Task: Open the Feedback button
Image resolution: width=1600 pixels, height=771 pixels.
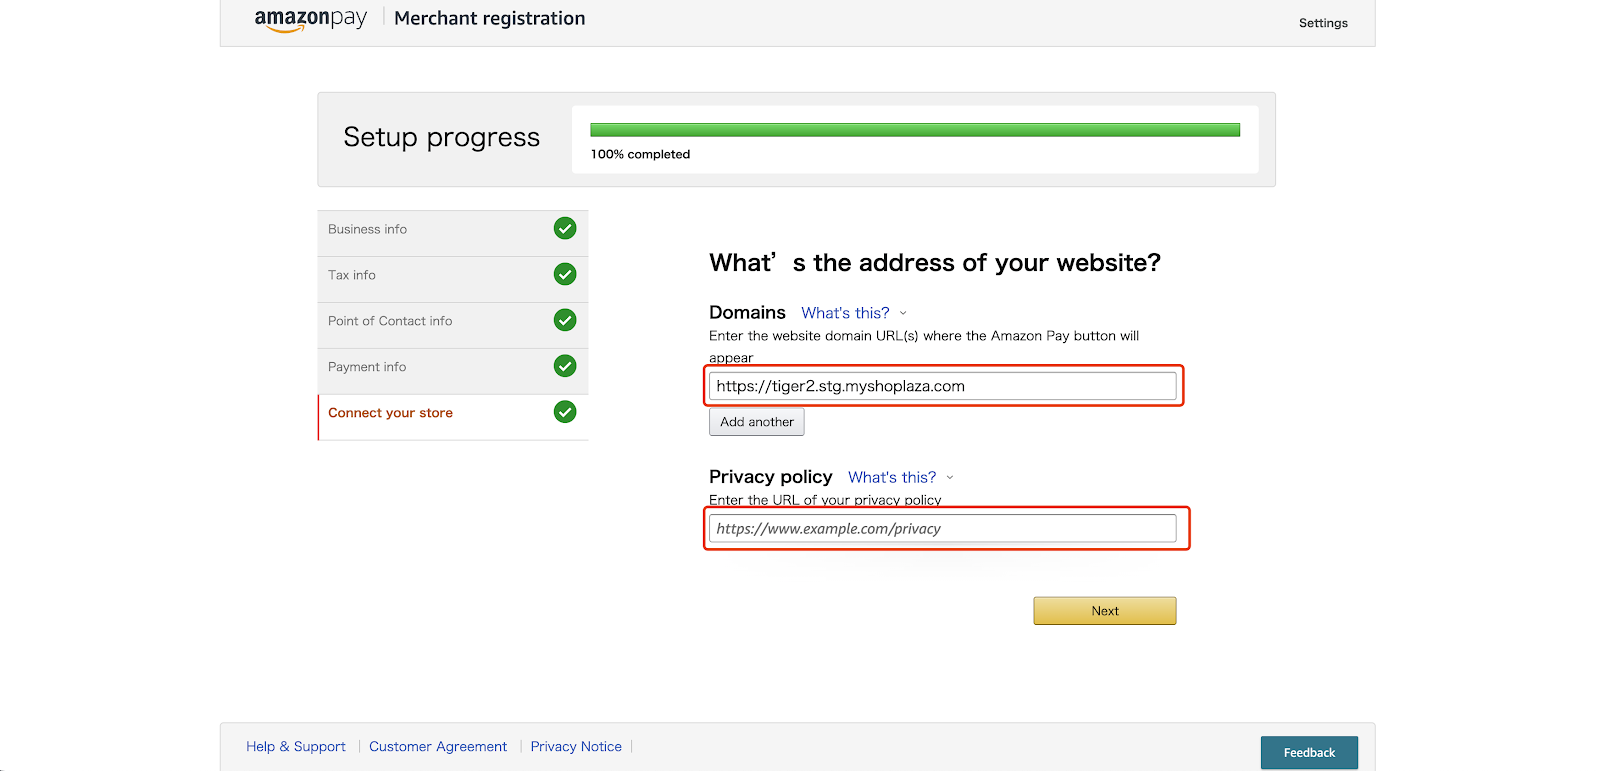Action: pos(1309,753)
